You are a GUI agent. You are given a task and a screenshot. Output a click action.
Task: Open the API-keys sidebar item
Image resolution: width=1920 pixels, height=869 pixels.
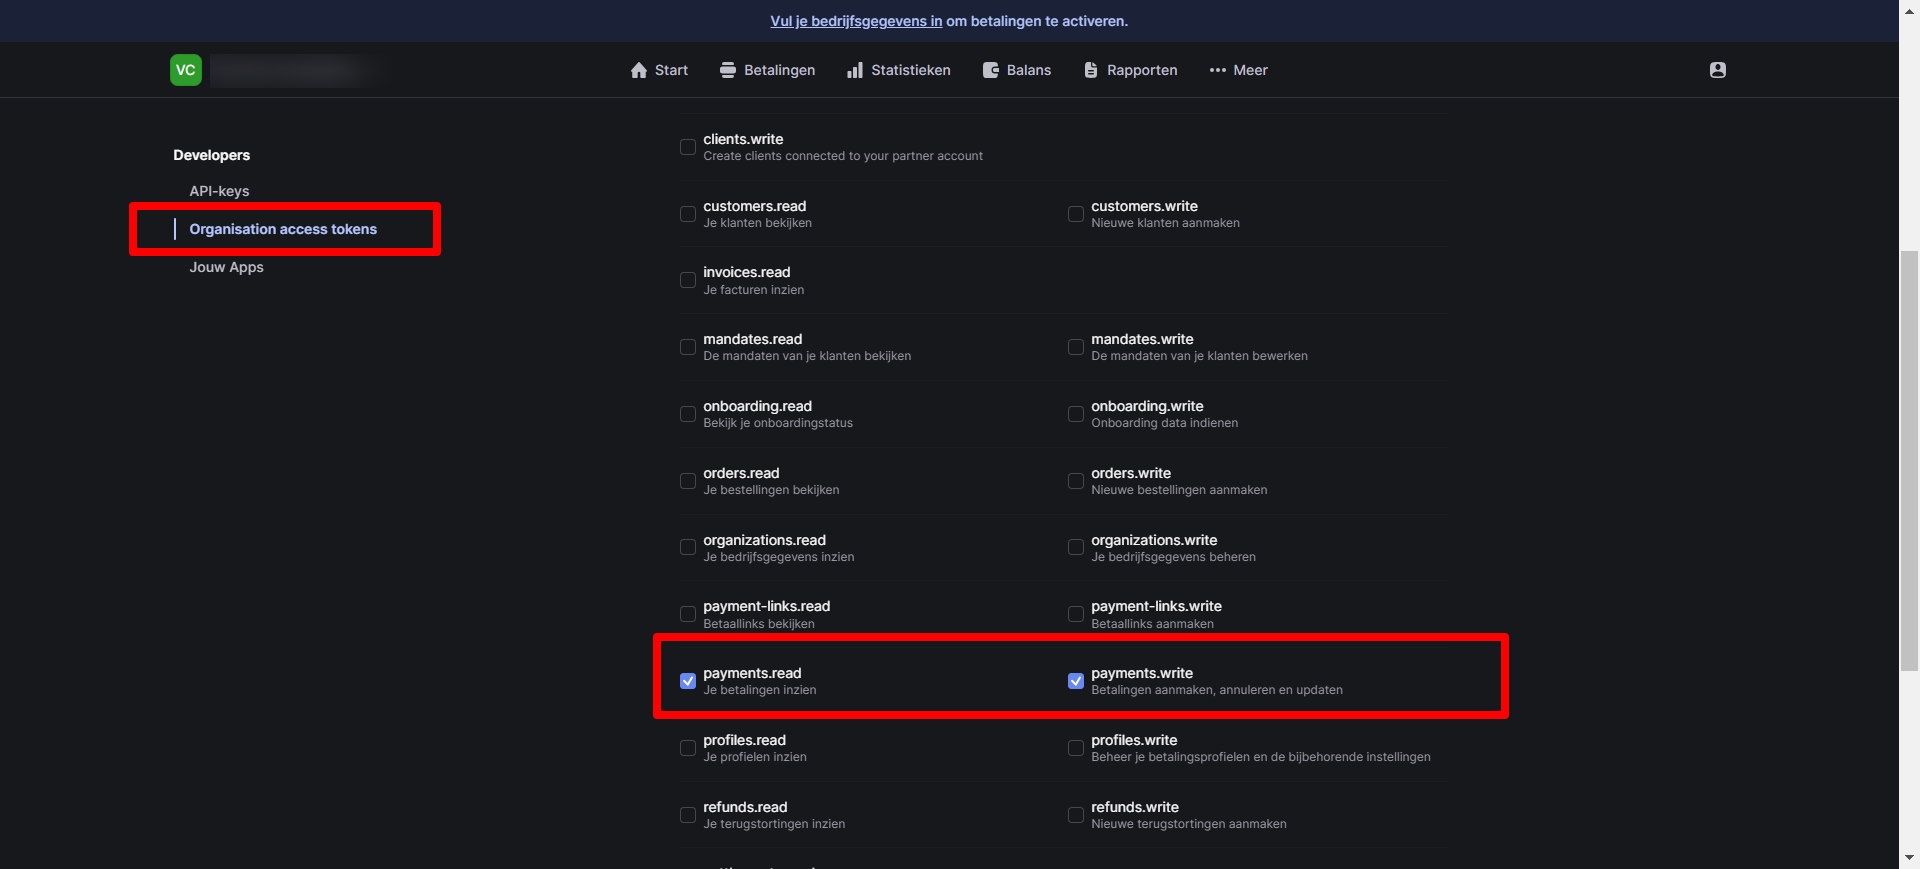(x=219, y=191)
